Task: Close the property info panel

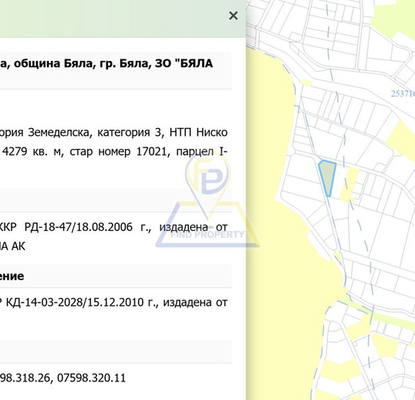Action: click(233, 15)
